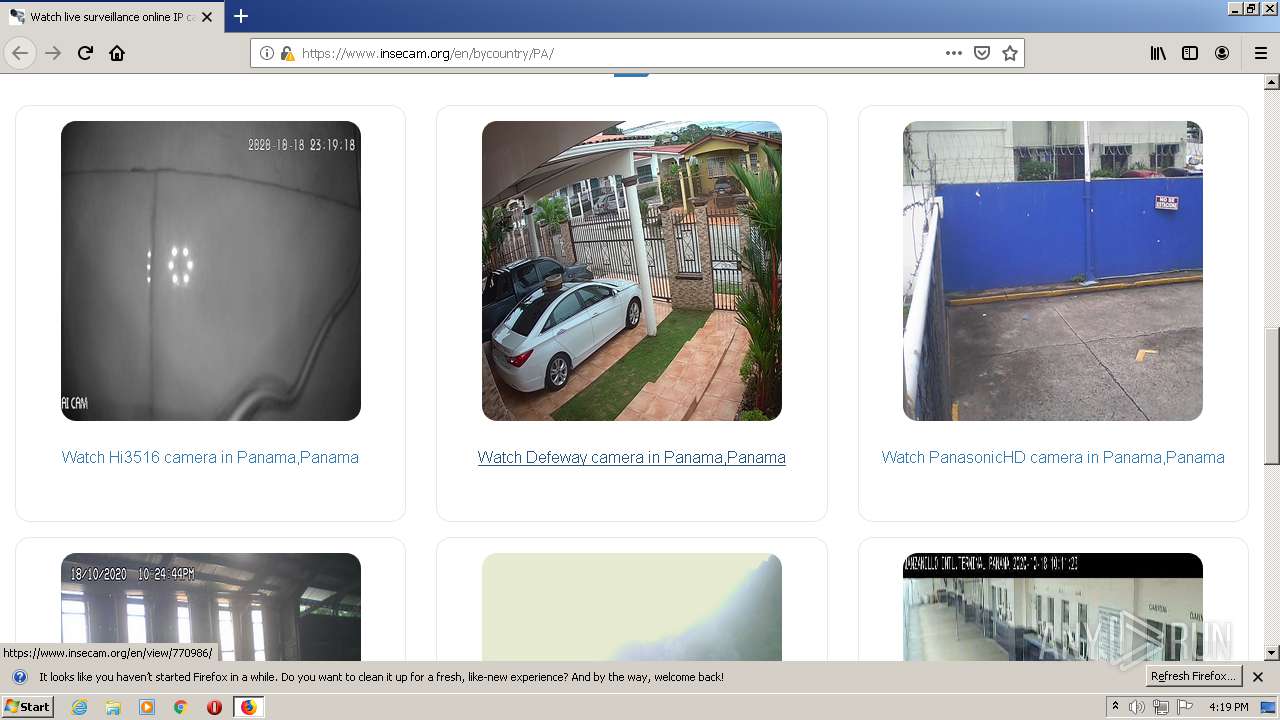Open Watch PanasonicHD camera in Panama link
The image size is (1280, 720).
point(1053,457)
